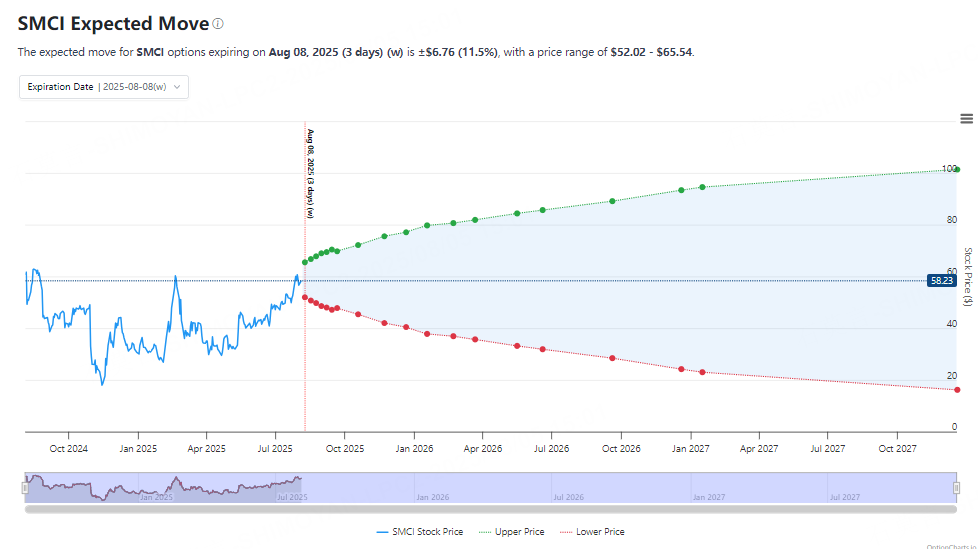Click the Jul 2027 x-axis label
Image resolution: width=978 pixels, height=549 pixels.
point(828,449)
